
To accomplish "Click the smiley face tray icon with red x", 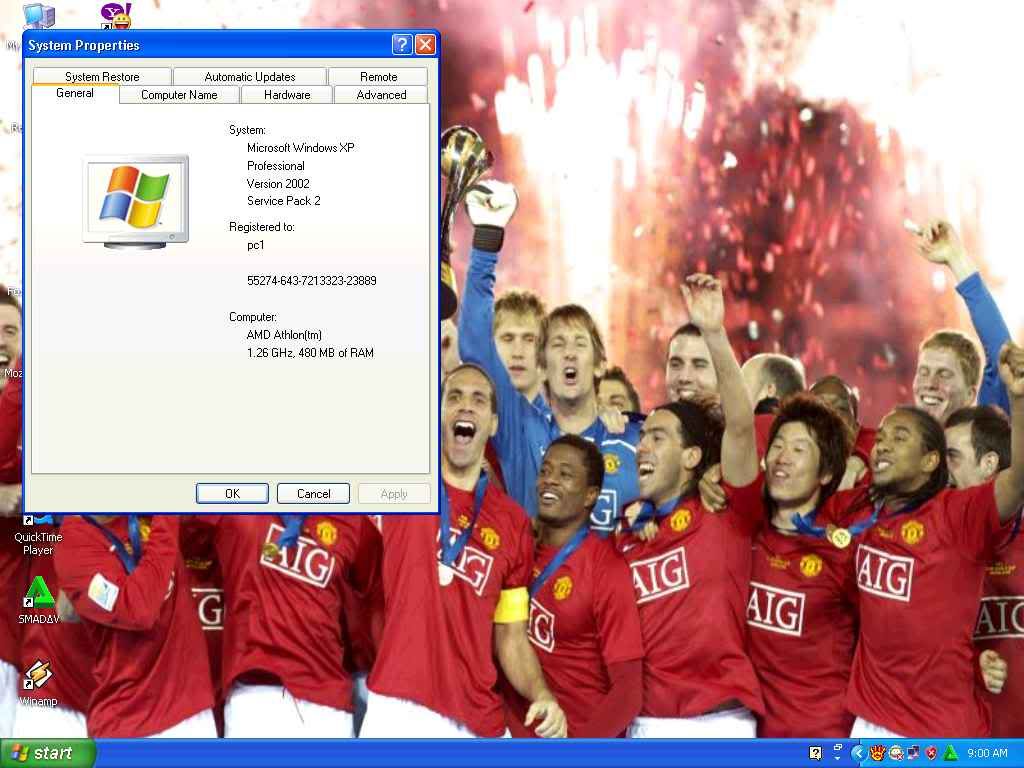I will coord(896,753).
